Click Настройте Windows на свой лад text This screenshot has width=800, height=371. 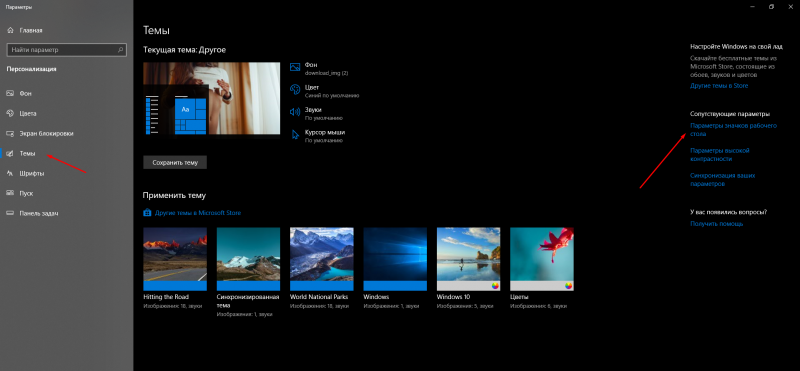(x=735, y=46)
